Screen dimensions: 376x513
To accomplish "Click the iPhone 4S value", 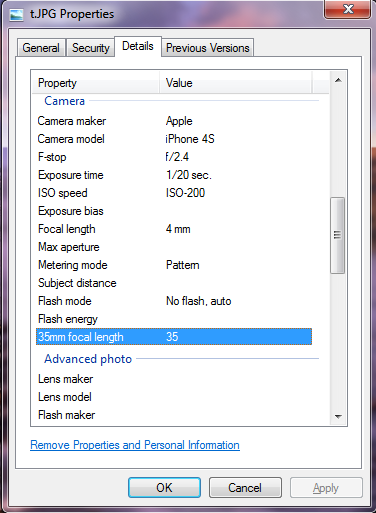I will pyautogui.click(x=190, y=139).
